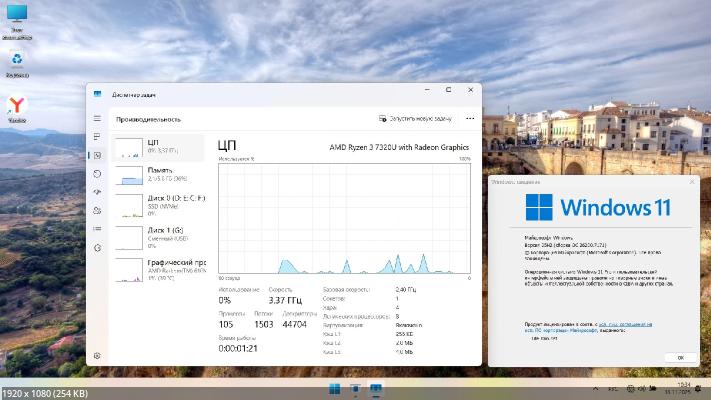
Task: Open the Users page icon
Action: coord(97,210)
